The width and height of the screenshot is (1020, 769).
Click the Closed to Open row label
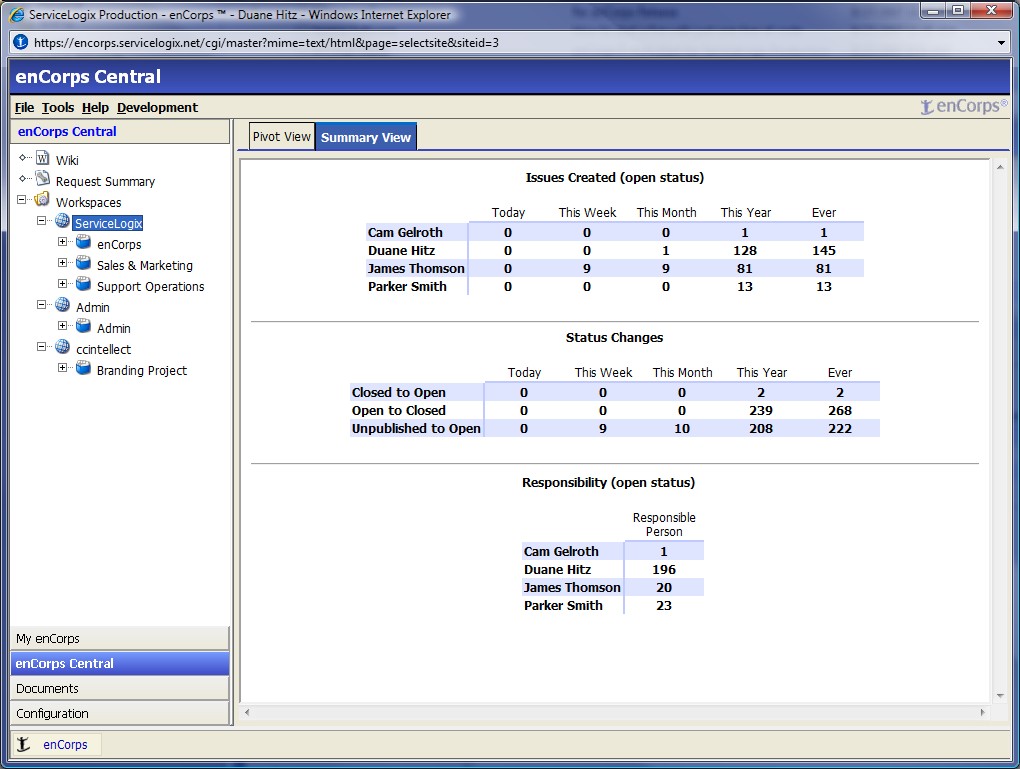[x=399, y=392]
